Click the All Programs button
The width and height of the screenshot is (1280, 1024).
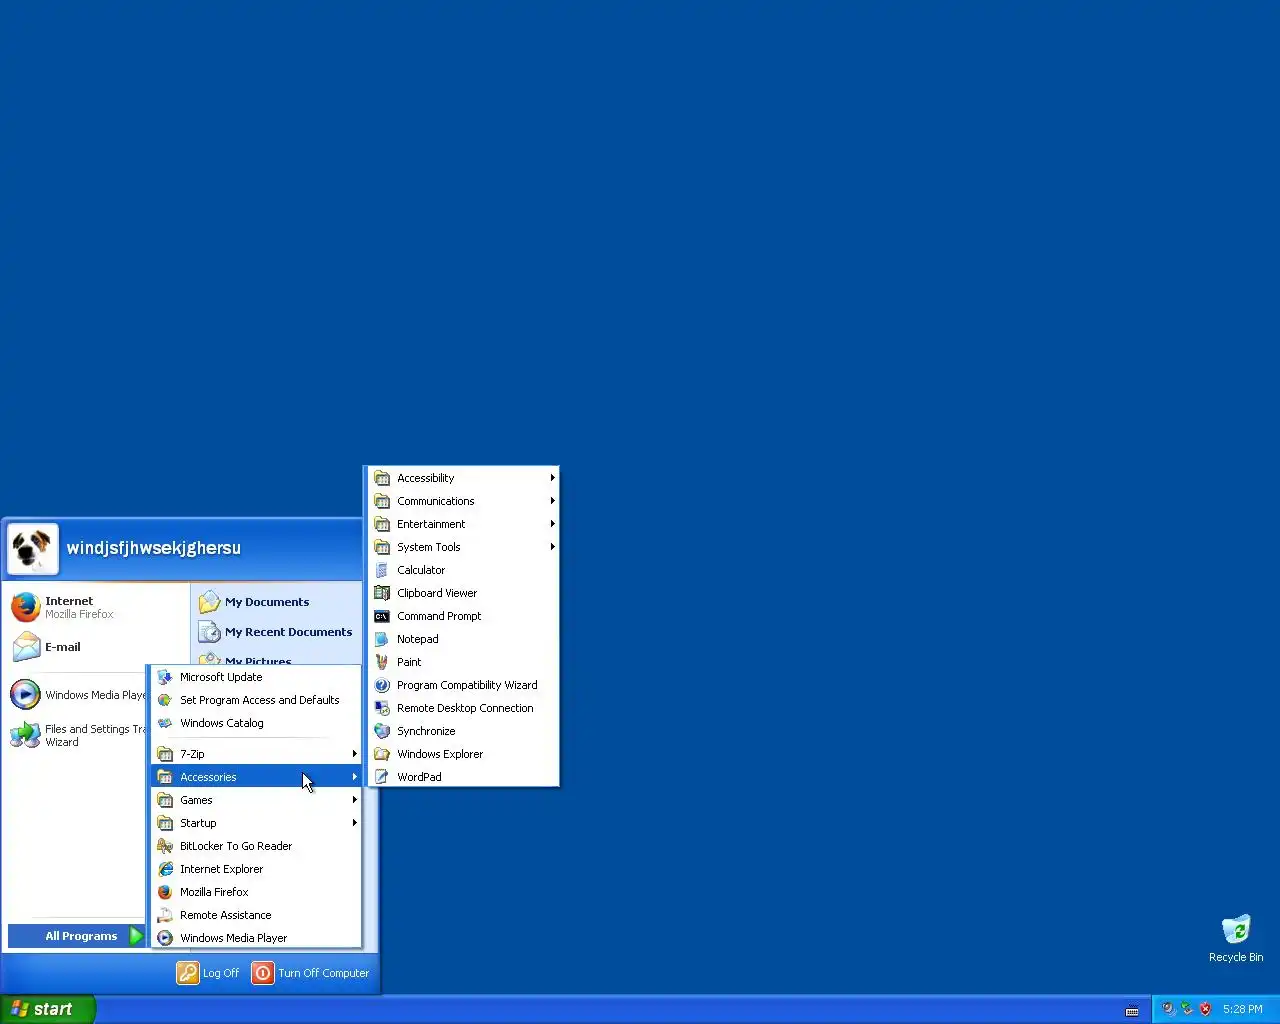pyautogui.click(x=77, y=936)
